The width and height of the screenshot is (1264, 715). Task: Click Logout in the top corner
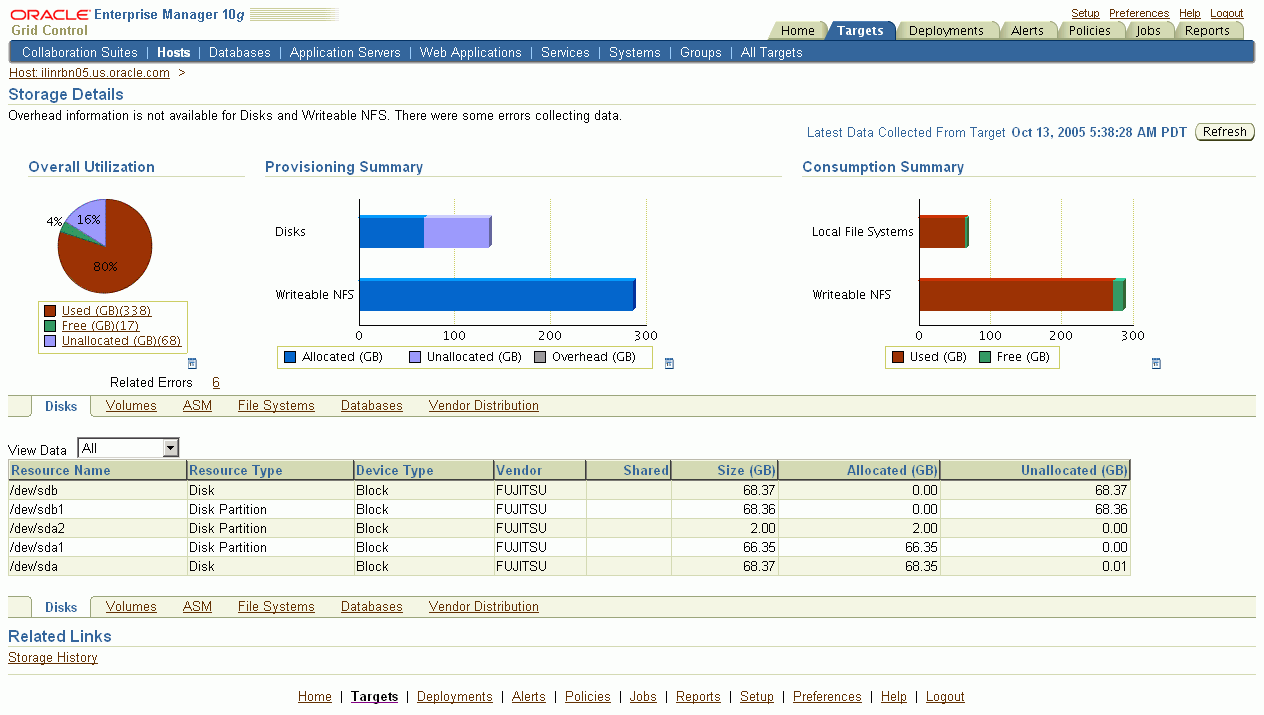[x=1227, y=12]
